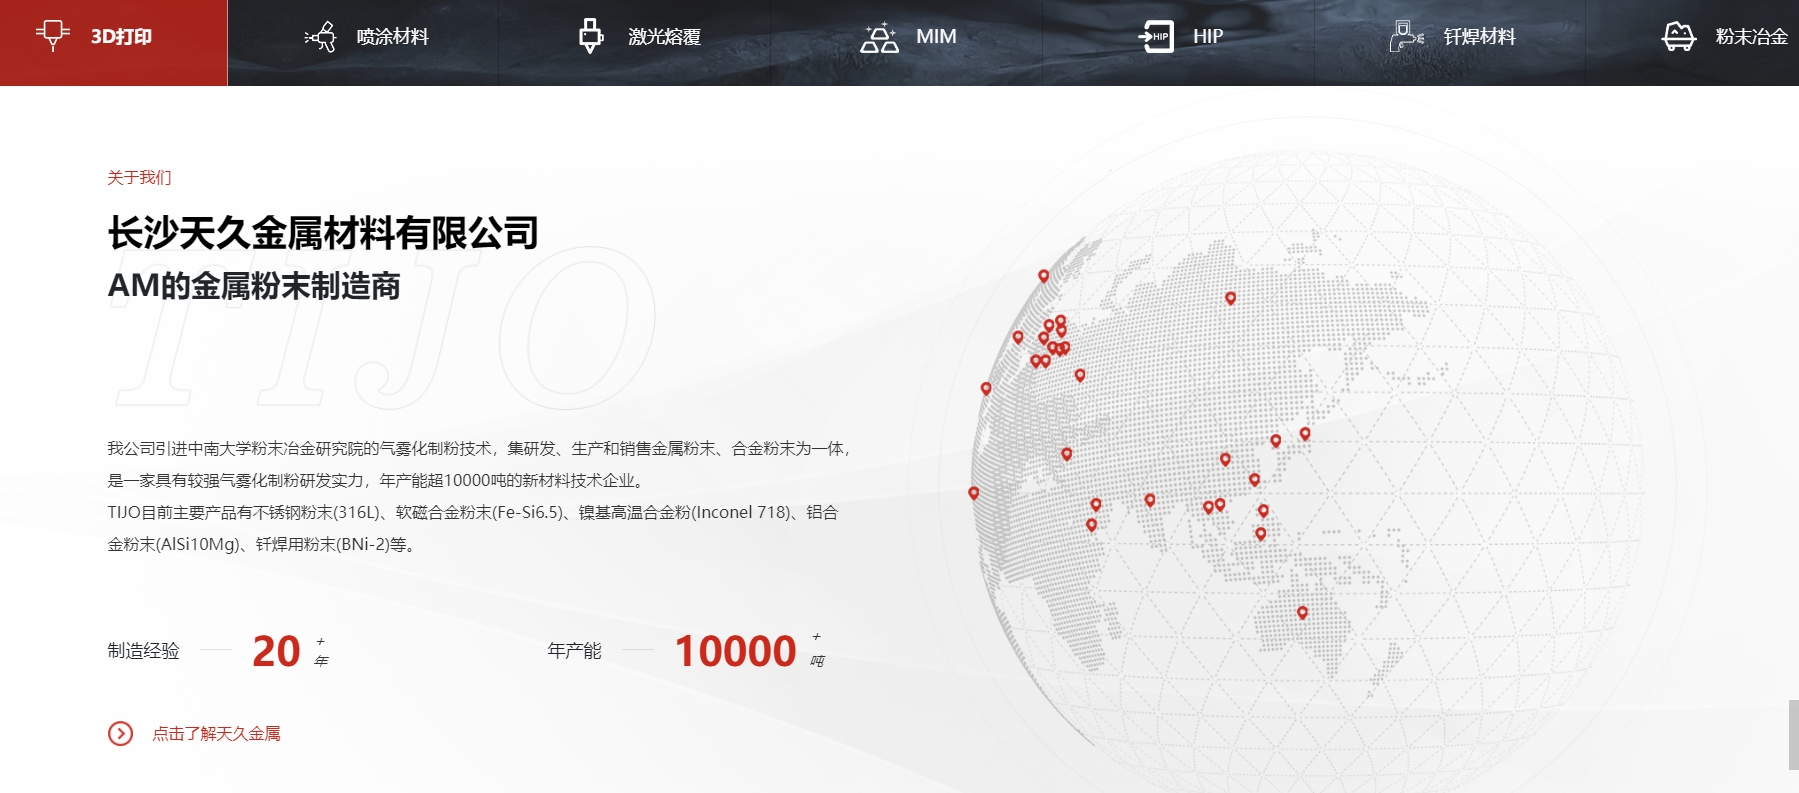1799x793 pixels.
Task: Click the AM的金属粉末制造商 subtitle
Action: pyautogui.click(x=254, y=286)
